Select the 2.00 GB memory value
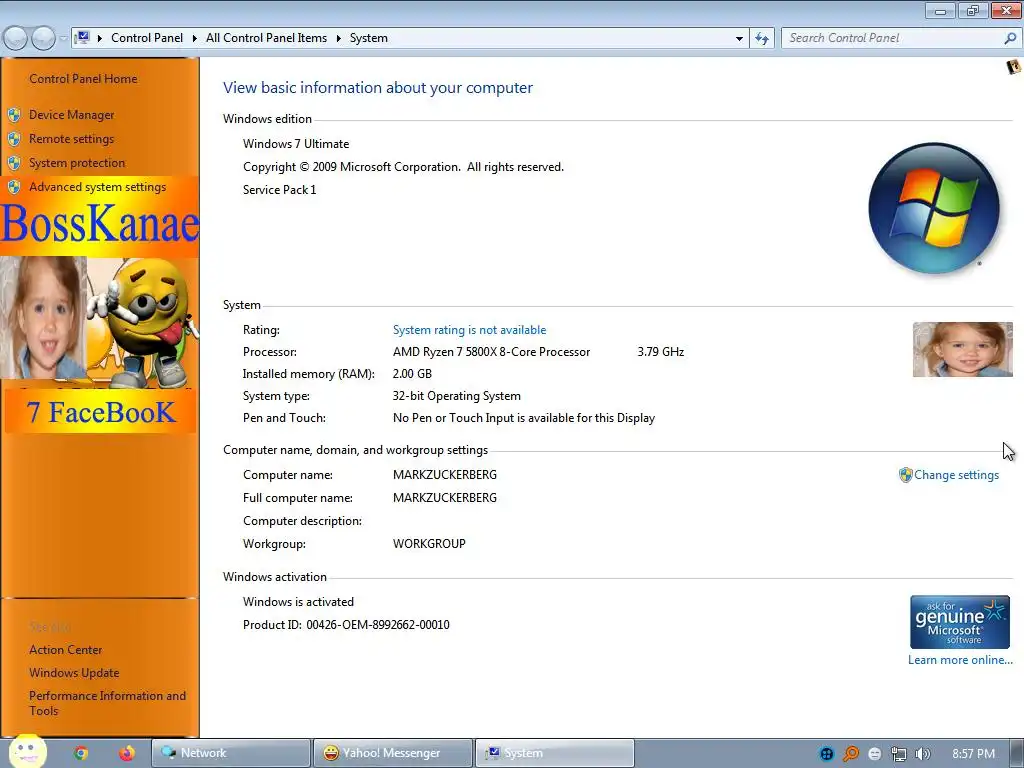Screen dimensions: 1024x768 [412, 374]
